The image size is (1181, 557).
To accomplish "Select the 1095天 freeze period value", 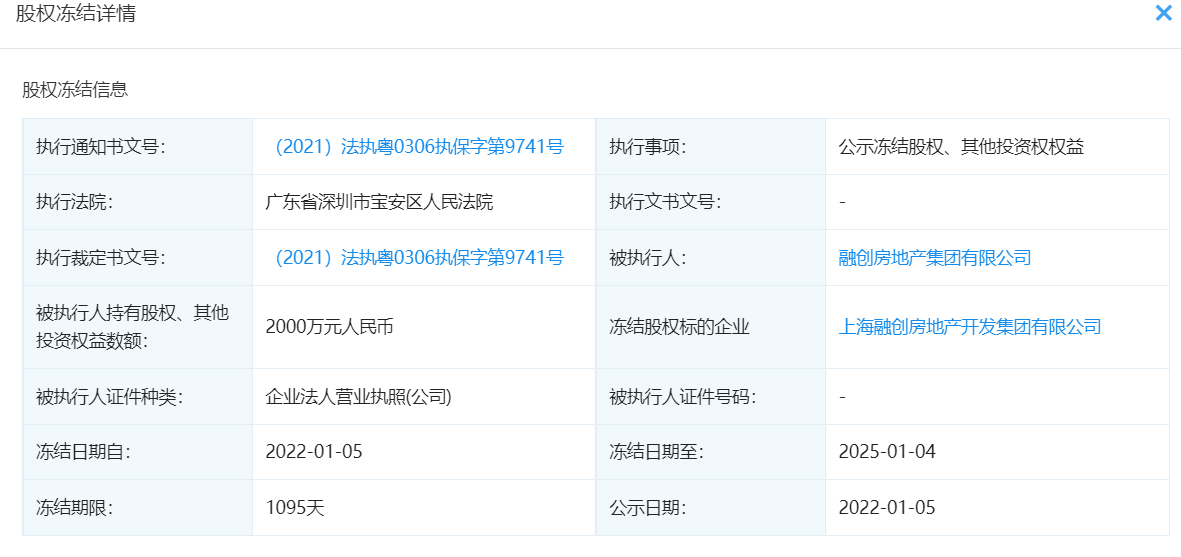I will 295,507.
